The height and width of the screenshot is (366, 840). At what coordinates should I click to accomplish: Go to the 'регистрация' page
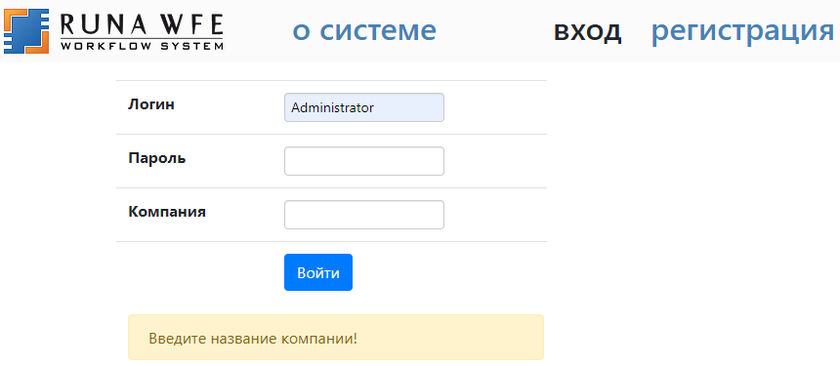click(x=742, y=31)
